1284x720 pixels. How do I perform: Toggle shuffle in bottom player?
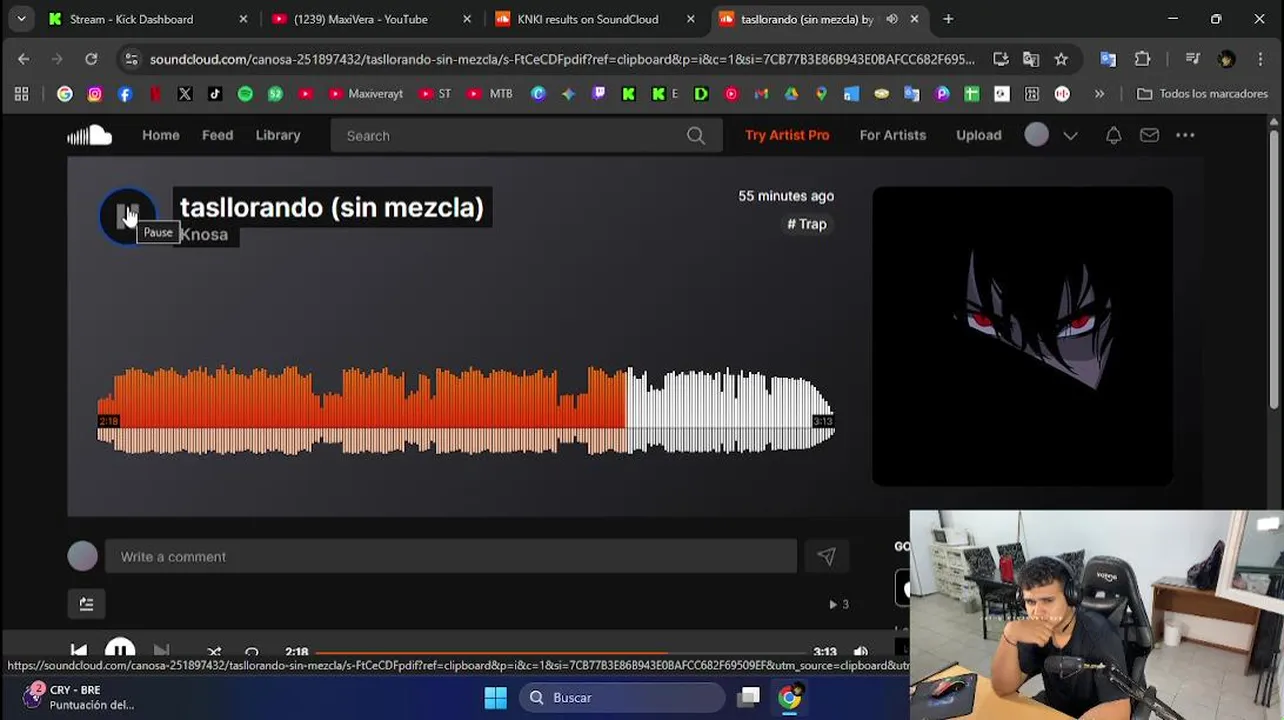pos(214,652)
